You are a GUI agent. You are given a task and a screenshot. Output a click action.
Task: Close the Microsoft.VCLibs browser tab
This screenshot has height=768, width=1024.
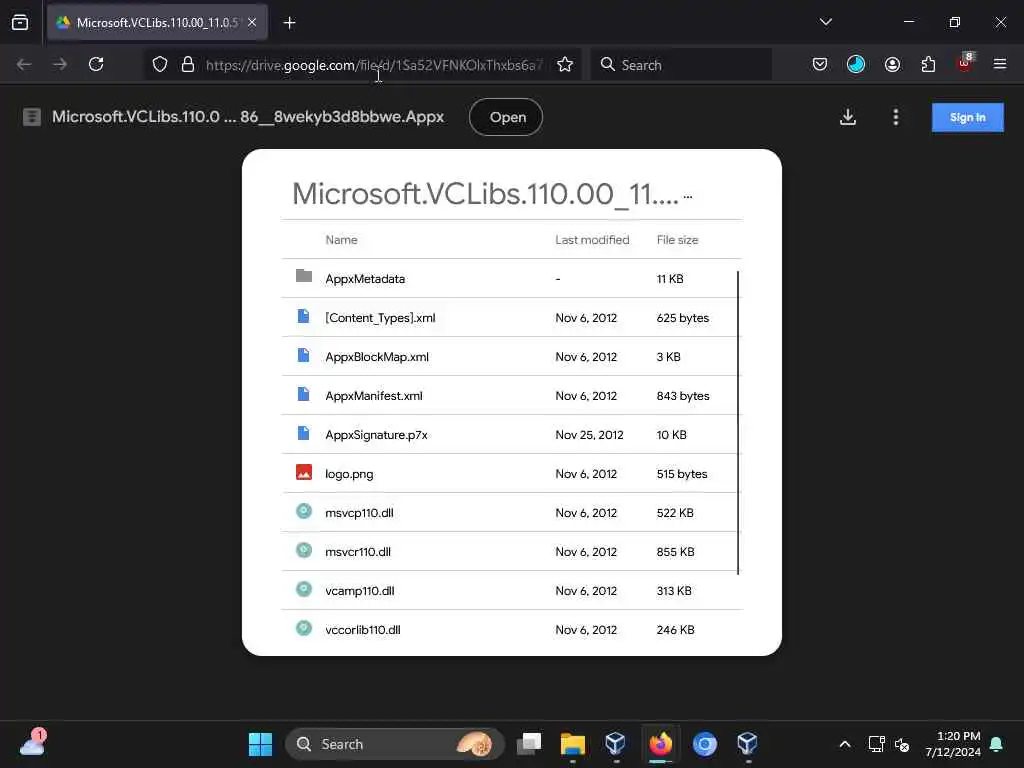[x=252, y=23]
